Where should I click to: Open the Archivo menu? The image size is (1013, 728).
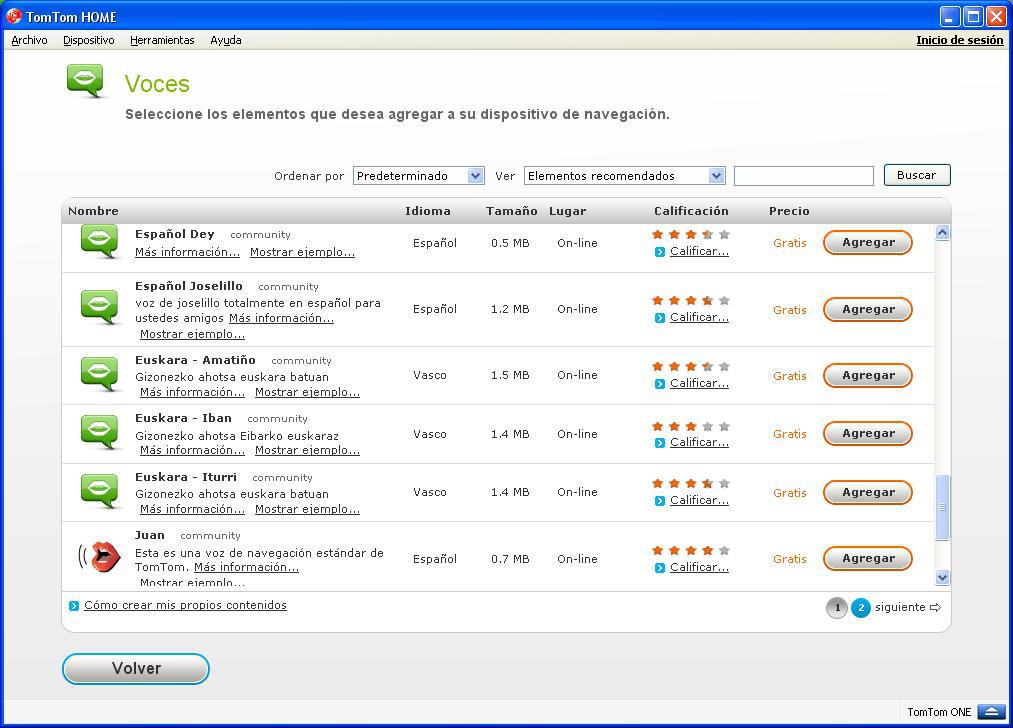point(29,40)
